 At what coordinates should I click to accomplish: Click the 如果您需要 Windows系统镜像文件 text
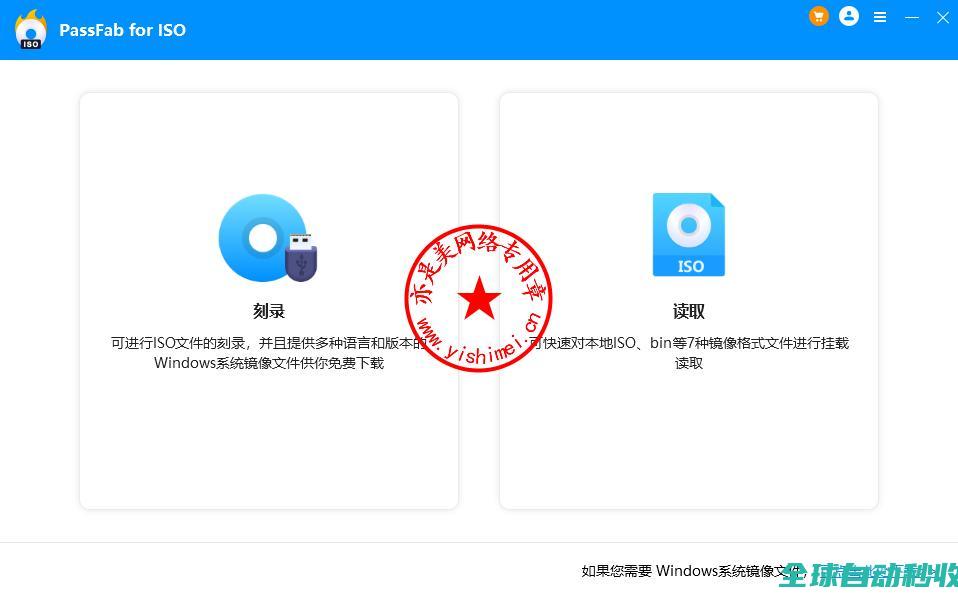coord(680,571)
